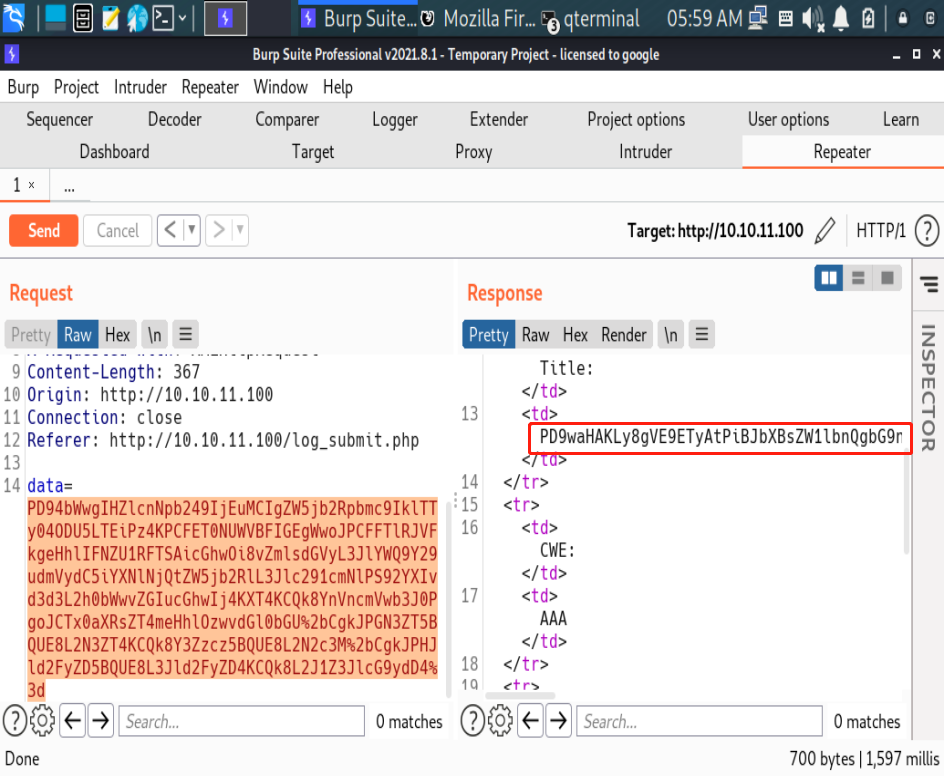Image resolution: width=944 pixels, height=776 pixels.
Task: Switch to the Proxy tab
Action: (x=474, y=152)
